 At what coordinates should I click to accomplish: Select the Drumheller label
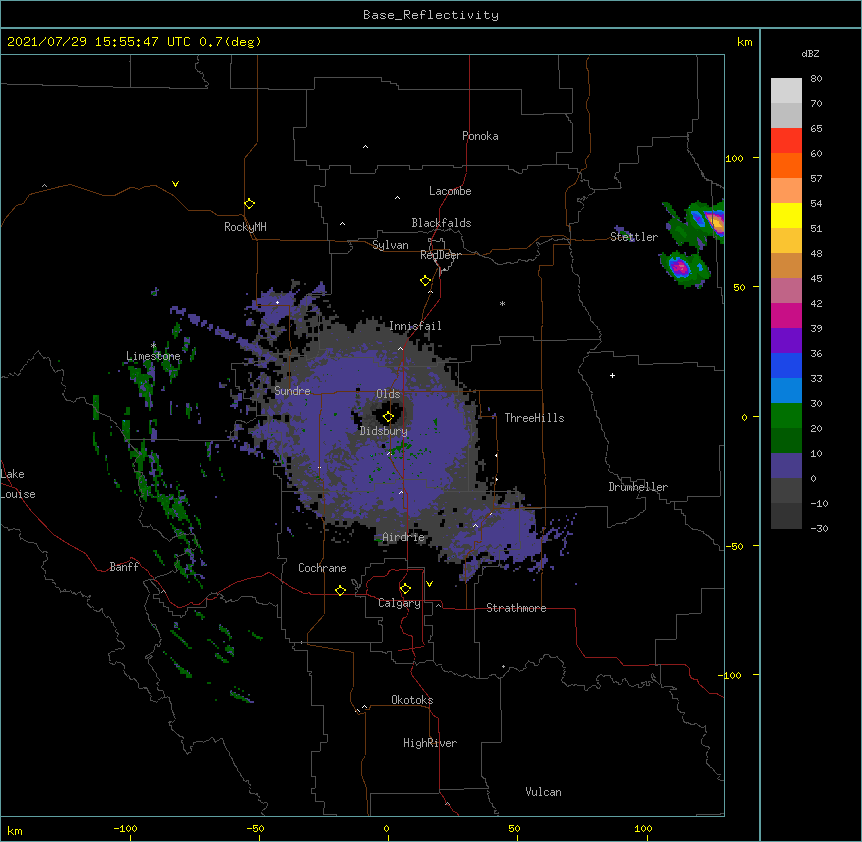pyautogui.click(x=638, y=487)
